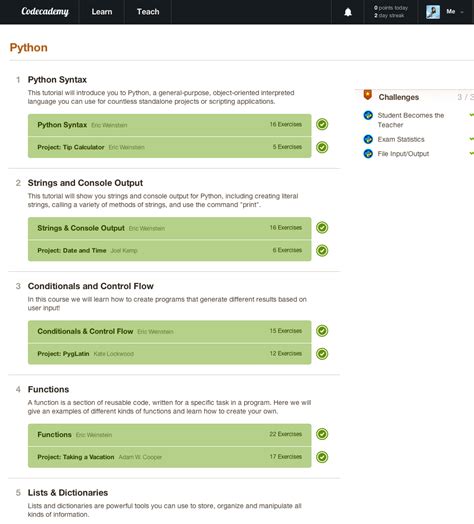The image size is (474, 524).
Task: Open Project: PygLatin
Action: [x=169, y=354]
